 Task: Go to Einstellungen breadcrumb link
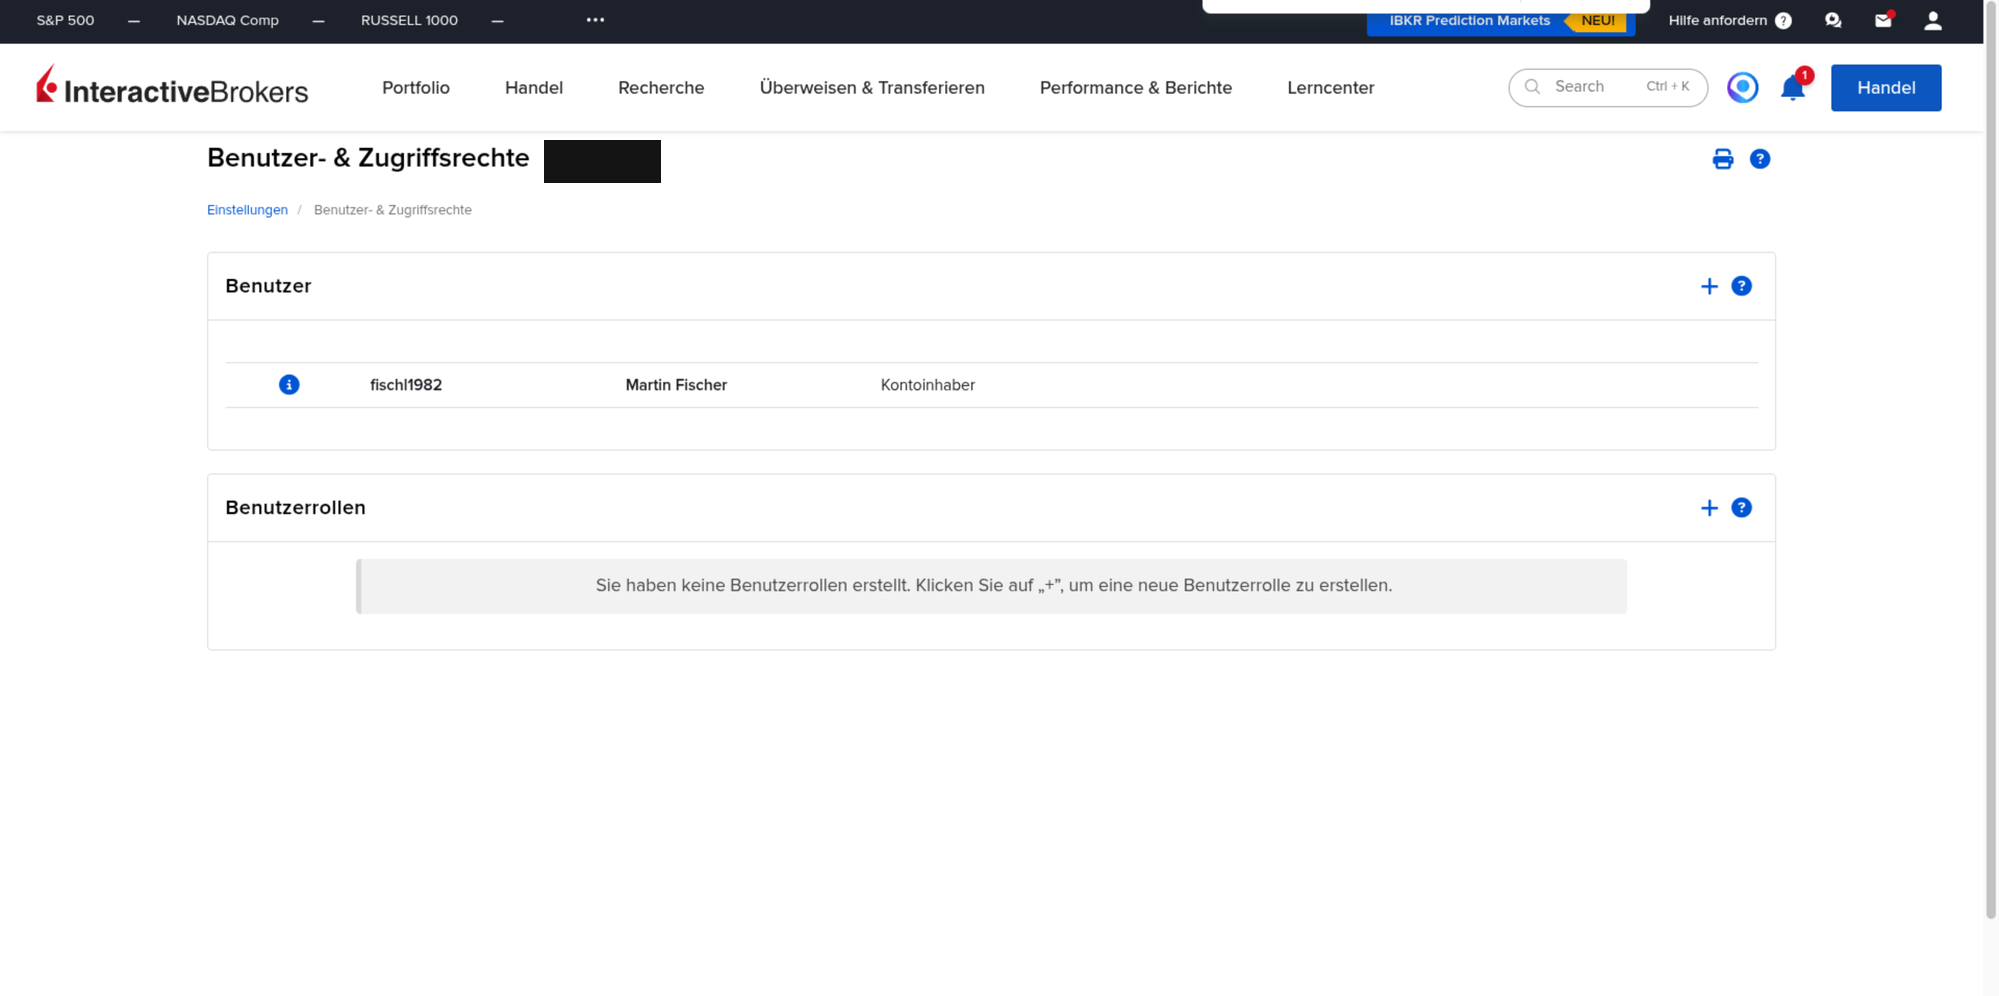[247, 210]
